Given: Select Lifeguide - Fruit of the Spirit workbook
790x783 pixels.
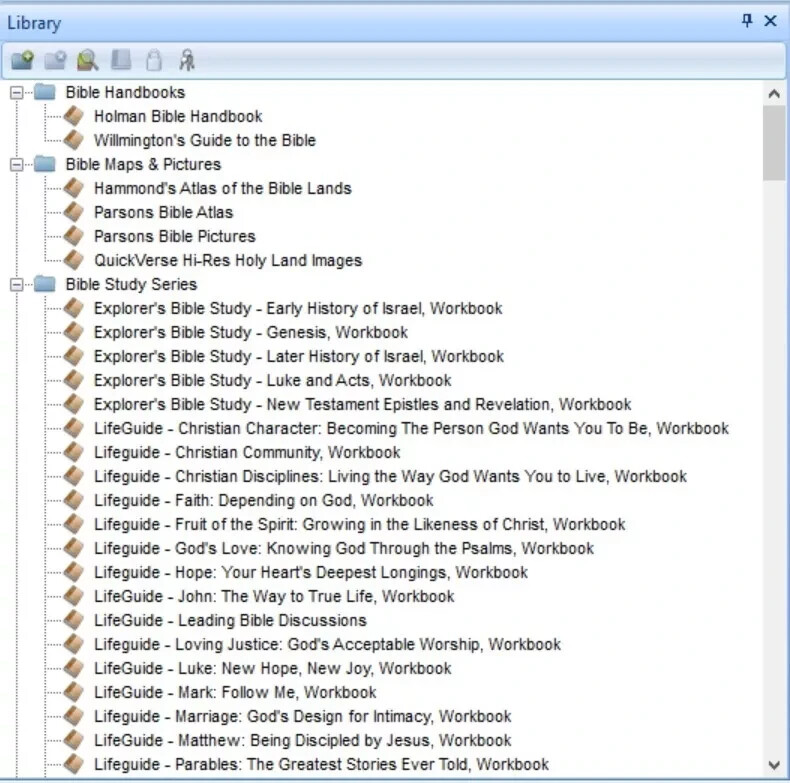Looking at the screenshot, I should click(x=359, y=525).
